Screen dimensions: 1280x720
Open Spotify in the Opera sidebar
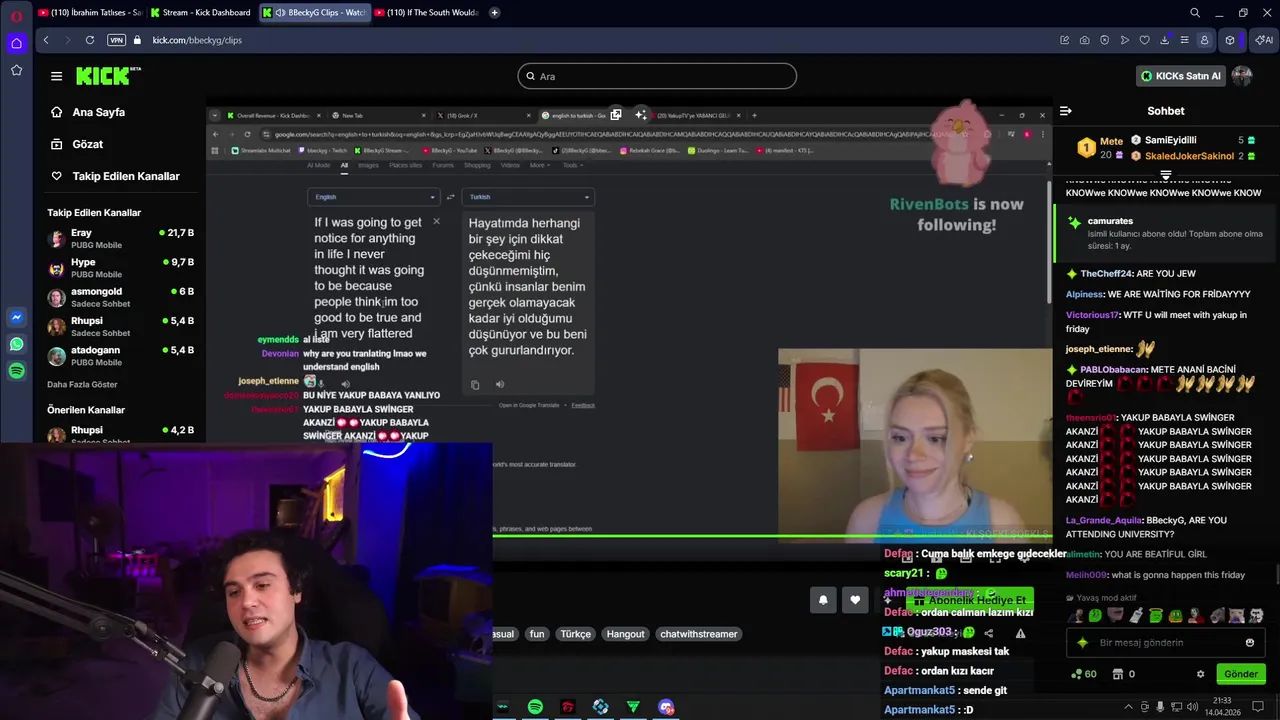[x=16, y=371]
